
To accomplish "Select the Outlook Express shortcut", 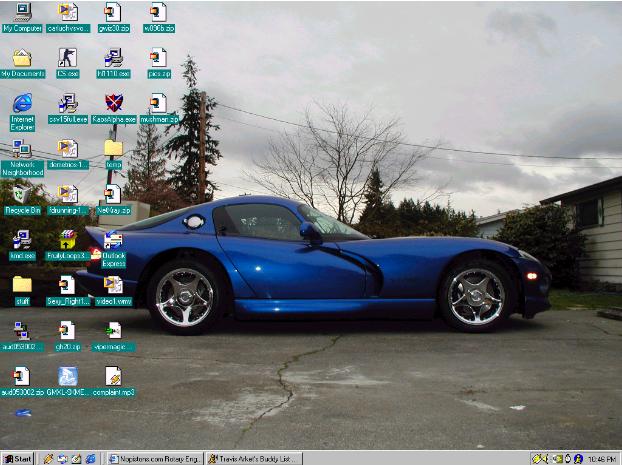I will point(113,241).
